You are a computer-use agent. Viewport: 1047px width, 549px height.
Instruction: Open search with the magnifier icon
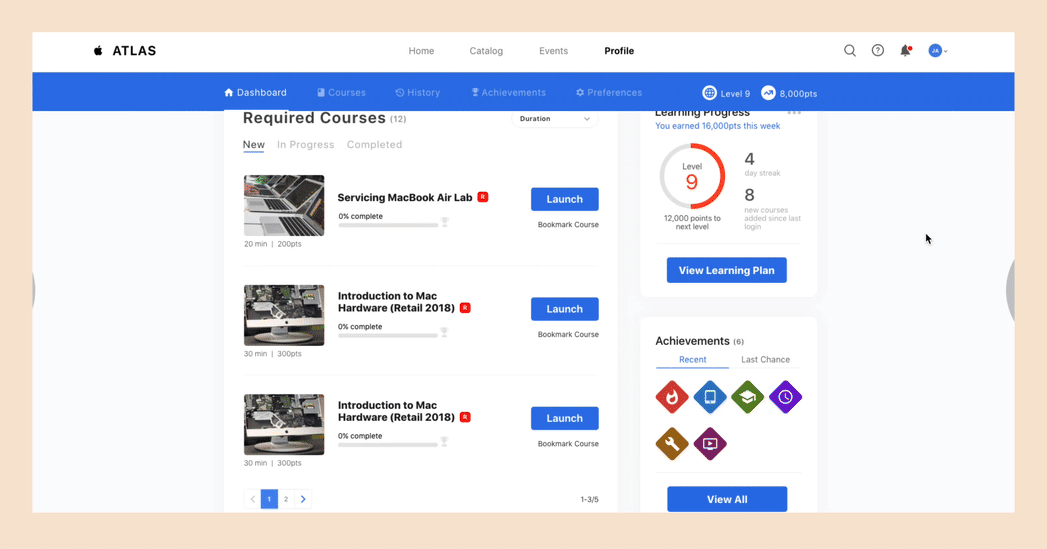(x=850, y=51)
